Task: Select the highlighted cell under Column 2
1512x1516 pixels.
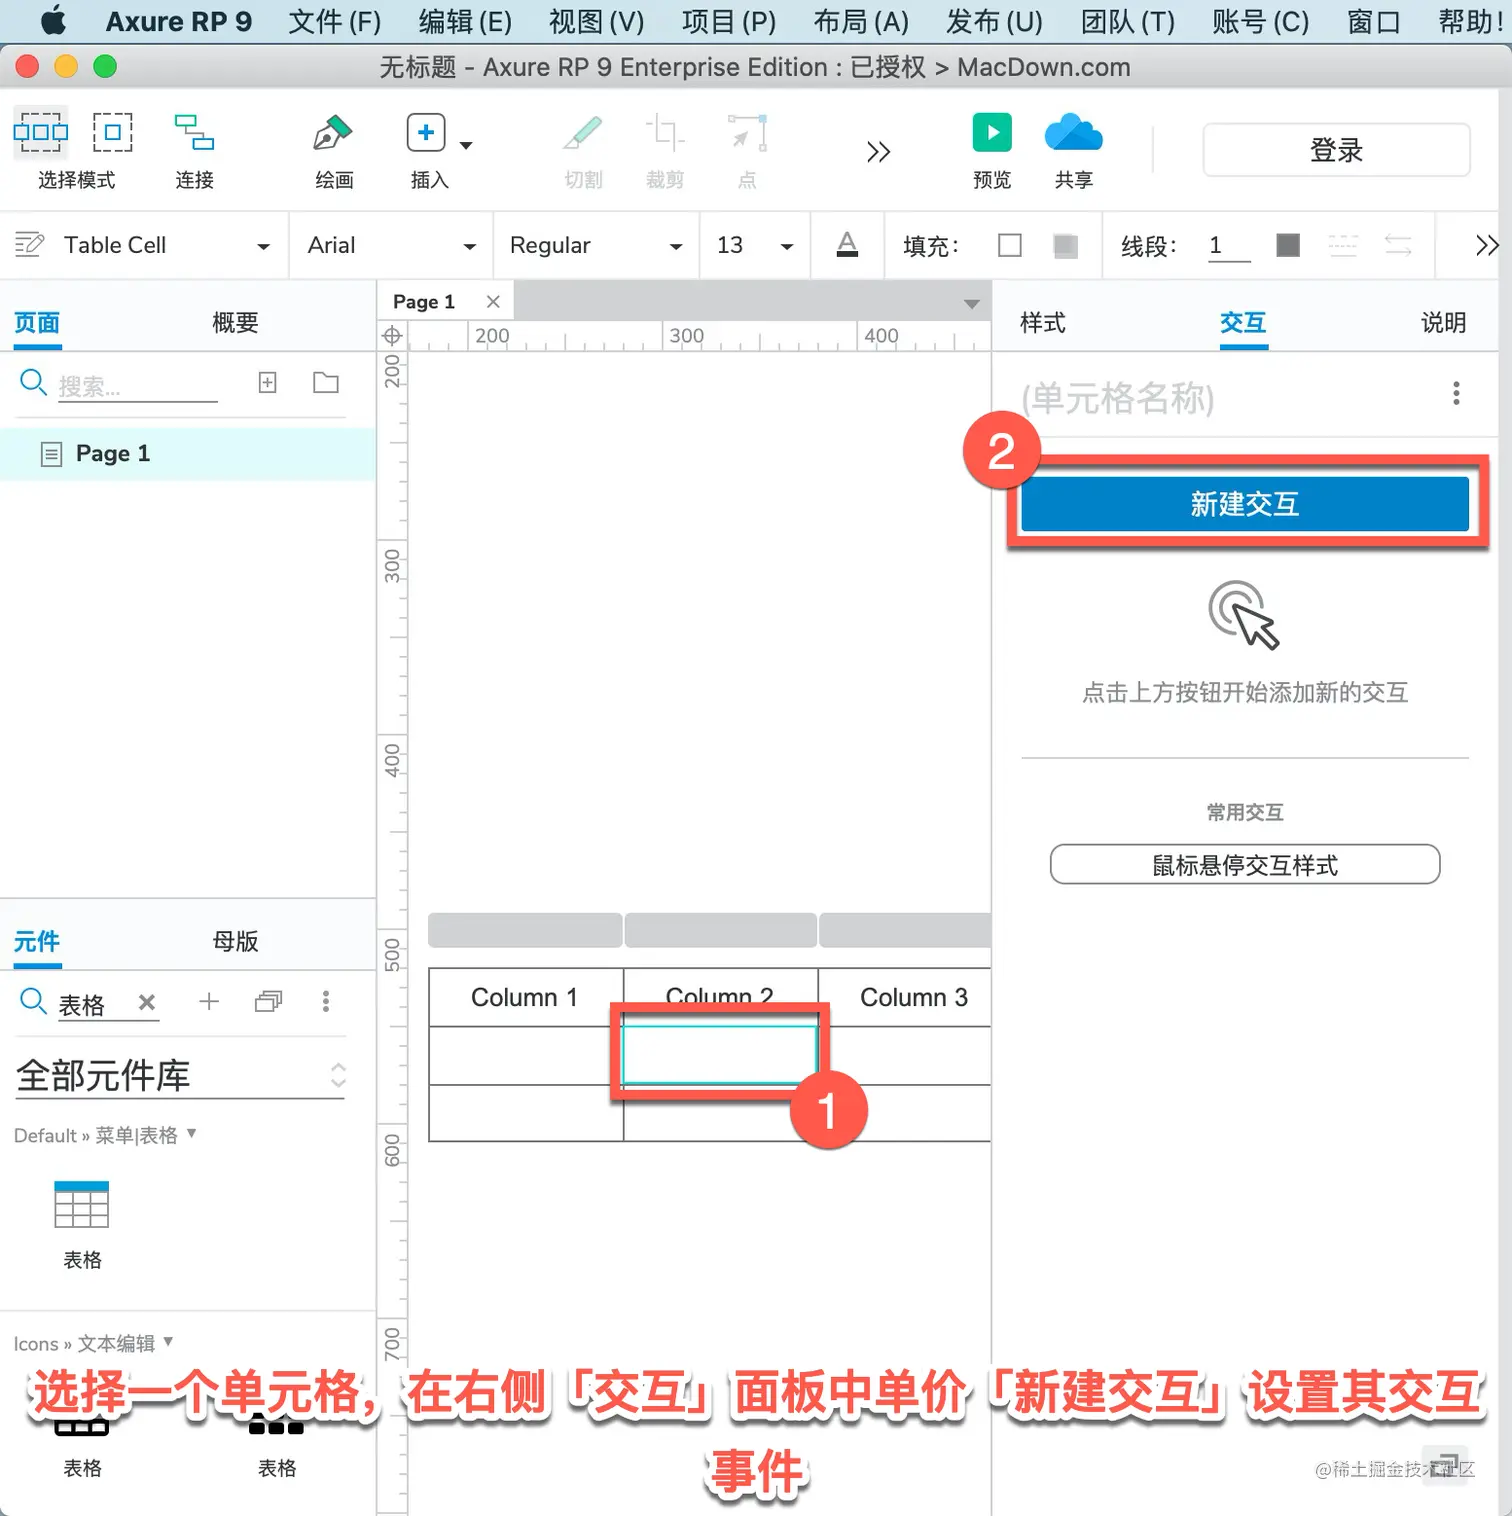Action: click(720, 1053)
